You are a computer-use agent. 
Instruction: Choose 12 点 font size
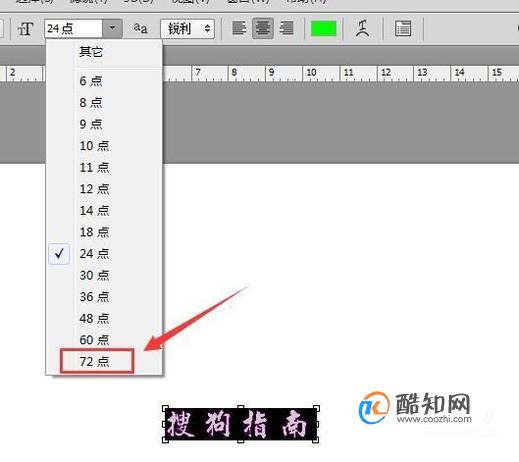coord(94,189)
